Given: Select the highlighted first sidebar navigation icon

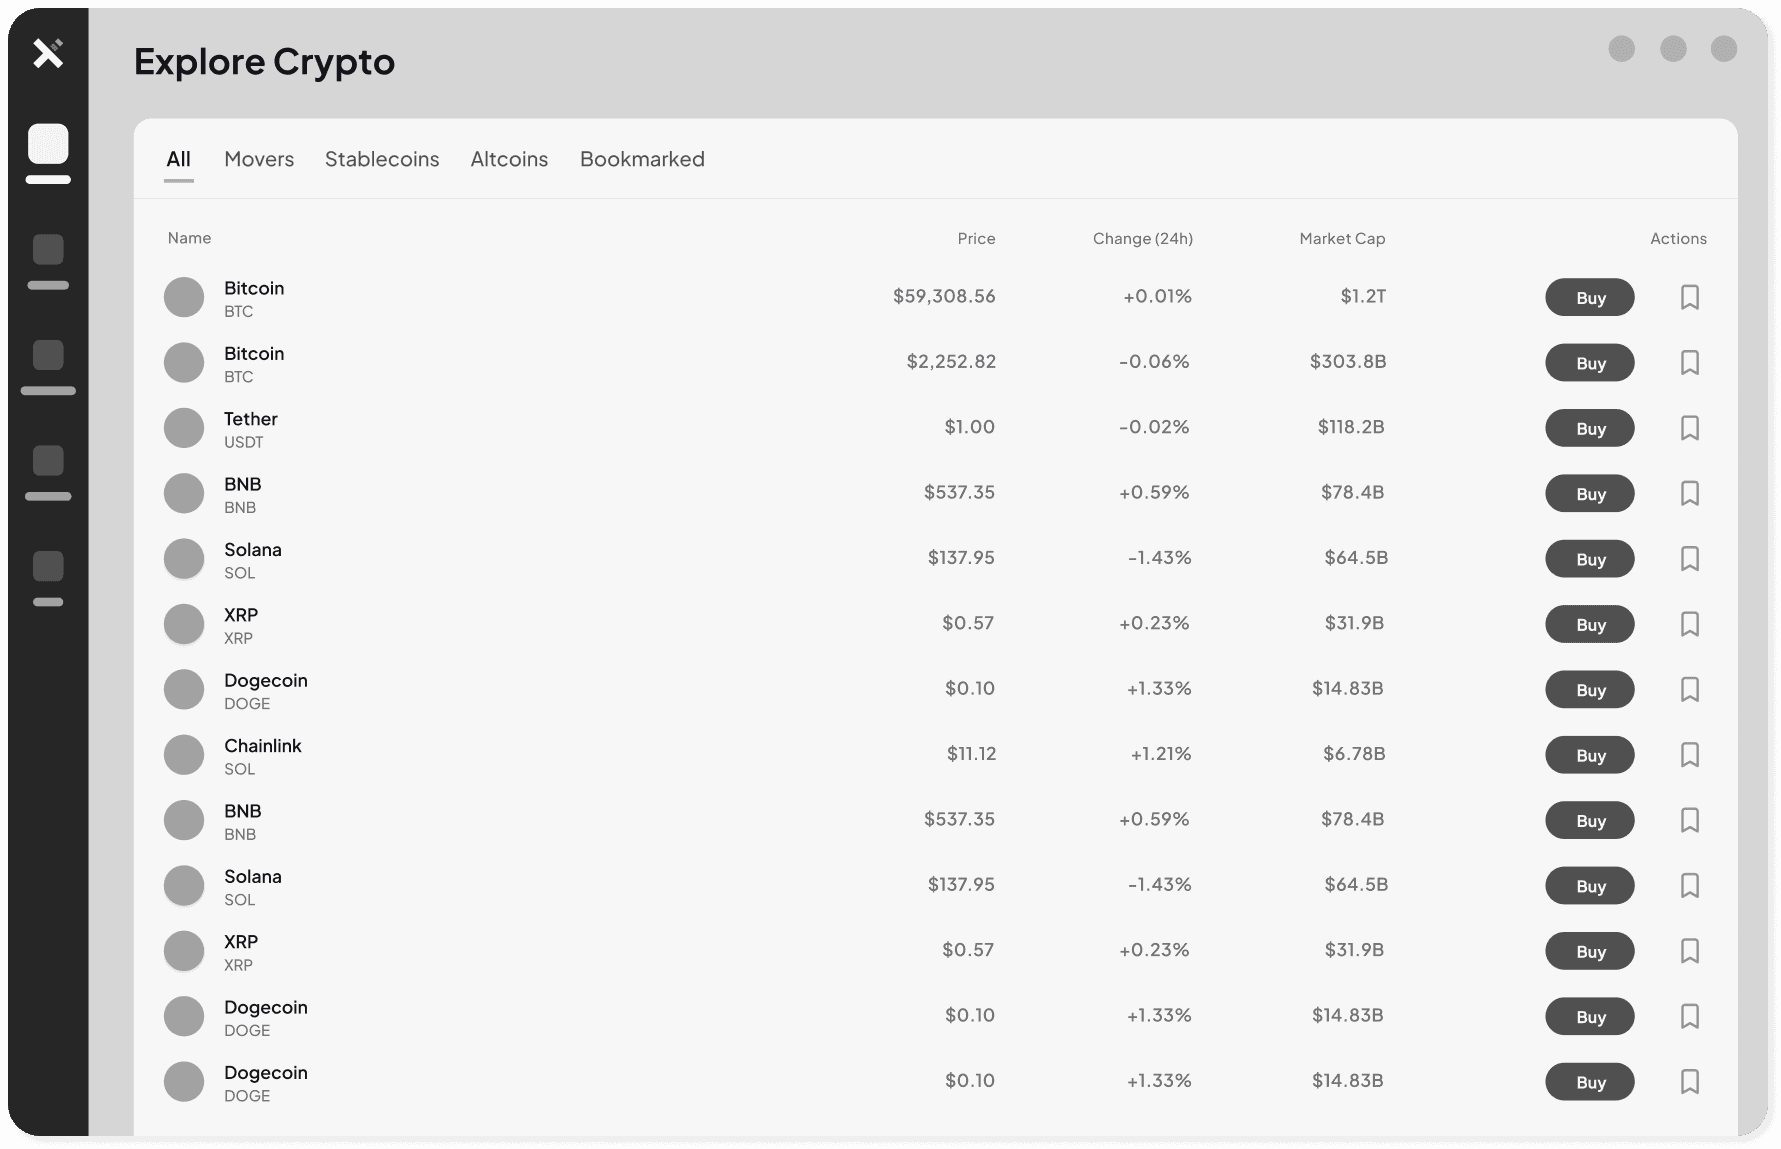Looking at the screenshot, I should pyautogui.click(x=48, y=144).
